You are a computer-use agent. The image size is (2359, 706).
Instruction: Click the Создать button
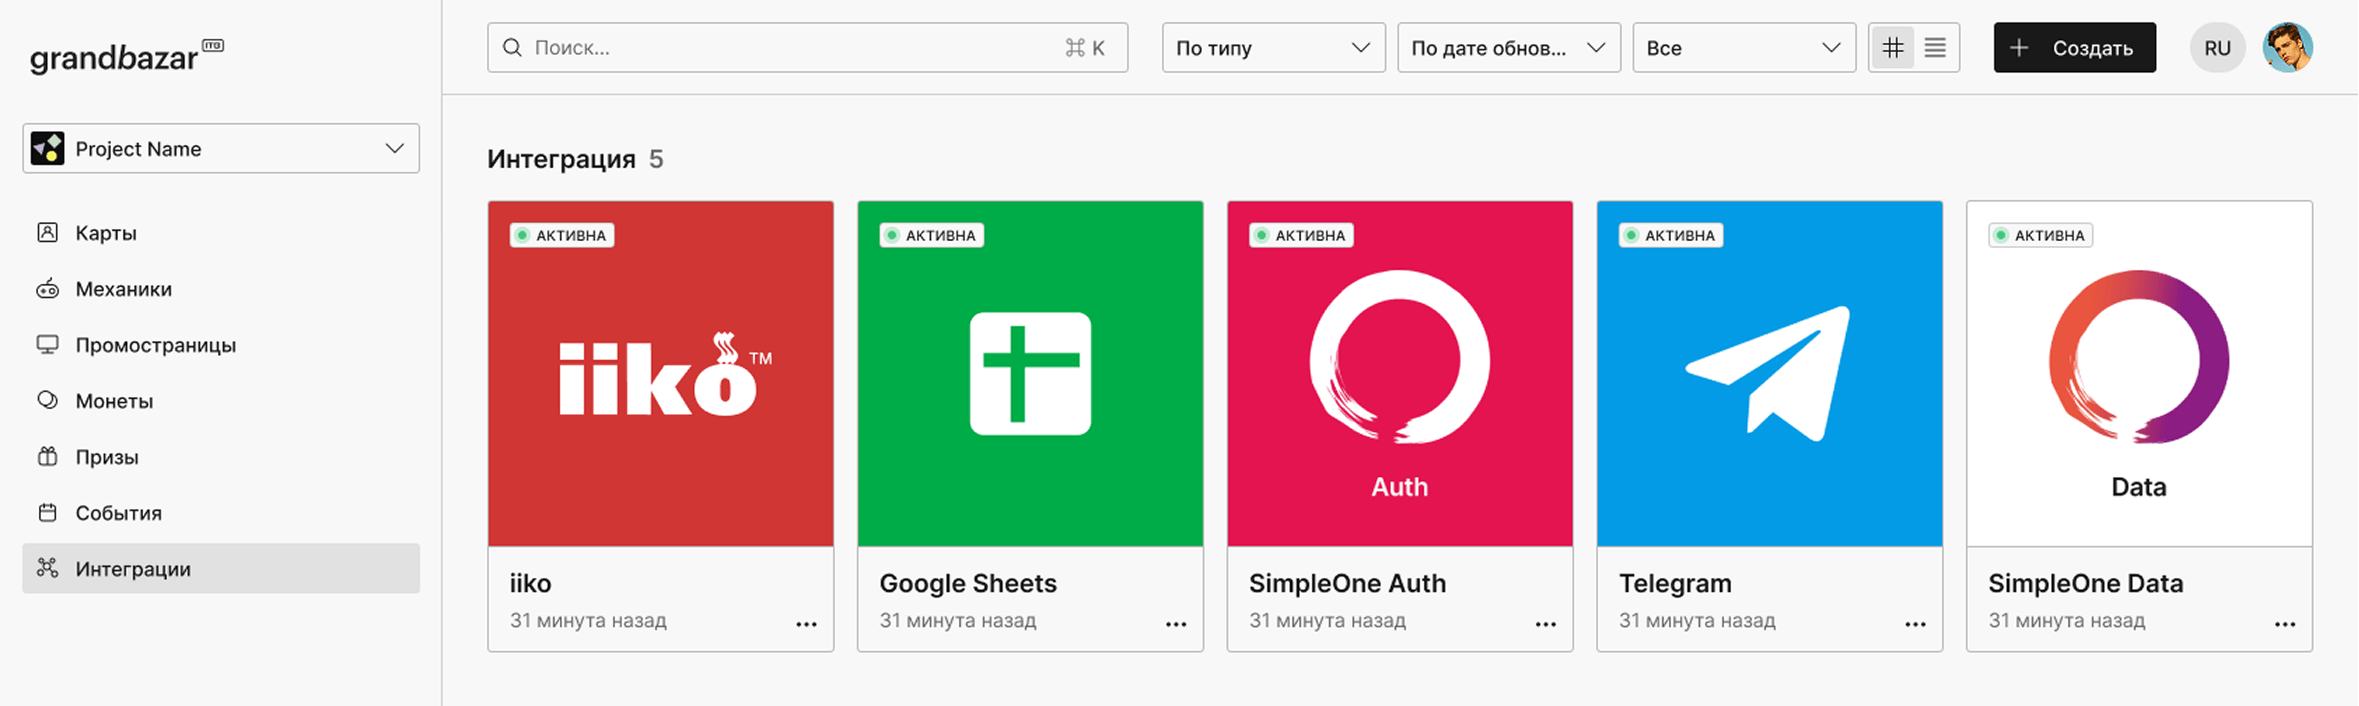click(x=2074, y=48)
